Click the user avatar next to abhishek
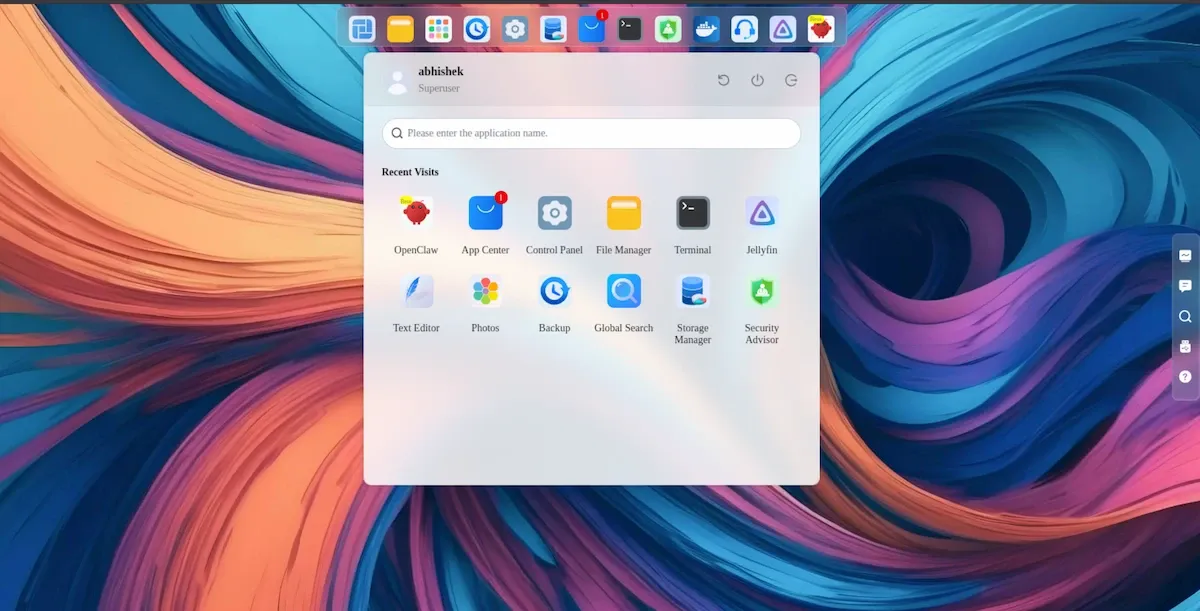This screenshot has width=1200, height=611. tap(397, 81)
